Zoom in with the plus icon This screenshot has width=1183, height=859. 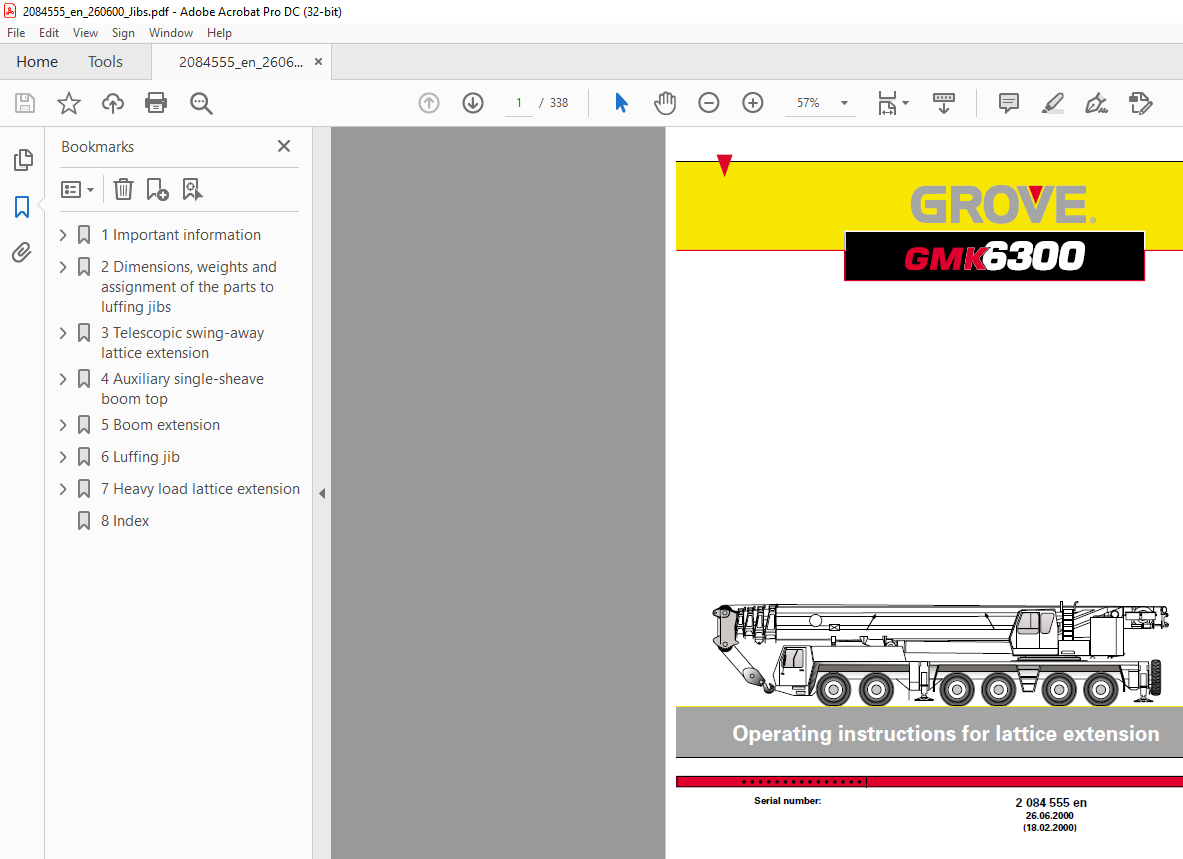point(753,103)
